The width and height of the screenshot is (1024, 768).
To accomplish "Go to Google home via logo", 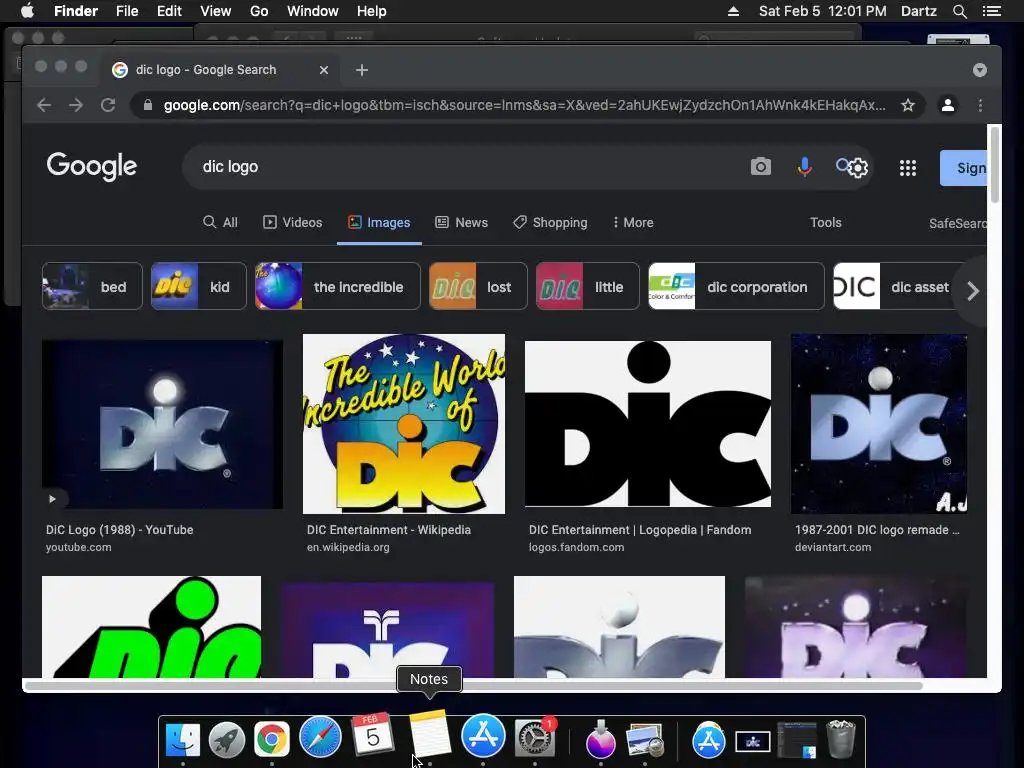I will (91, 167).
